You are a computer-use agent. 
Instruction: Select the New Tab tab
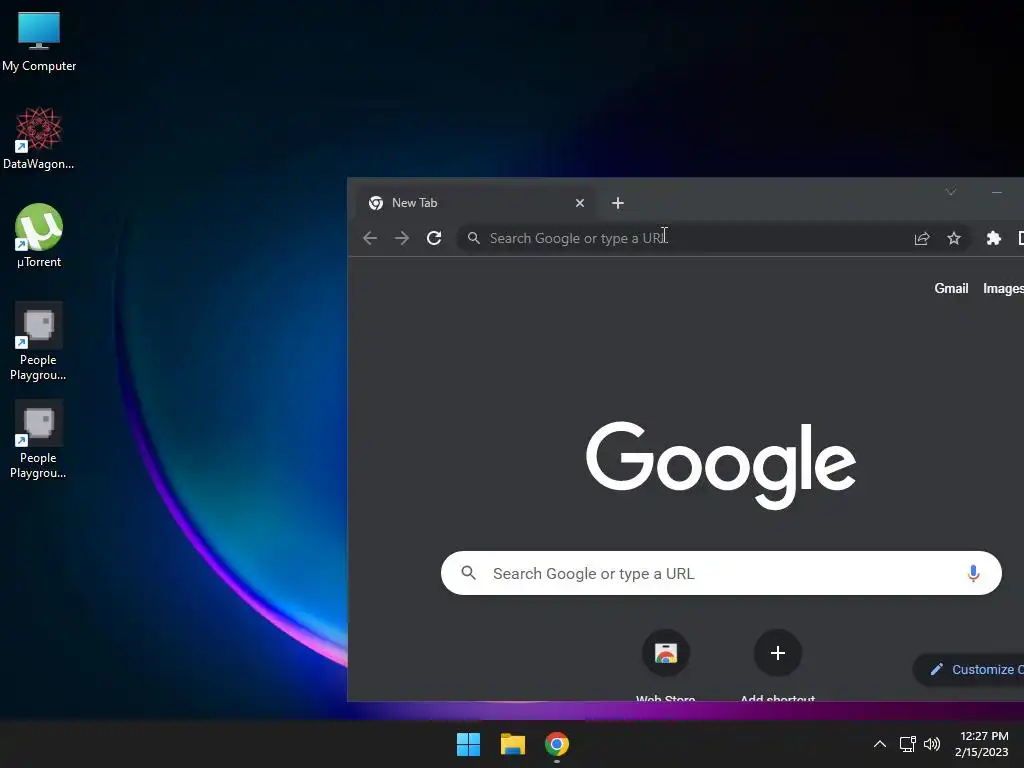(x=477, y=203)
